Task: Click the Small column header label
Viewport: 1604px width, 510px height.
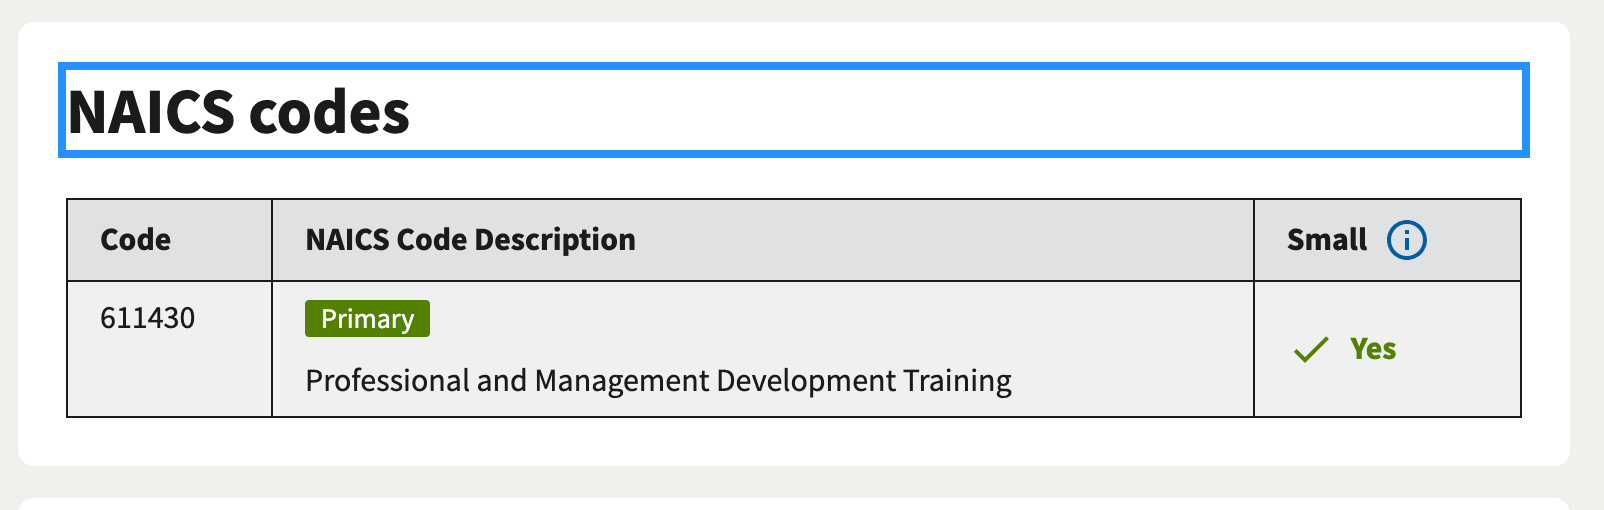Action: coord(1327,240)
